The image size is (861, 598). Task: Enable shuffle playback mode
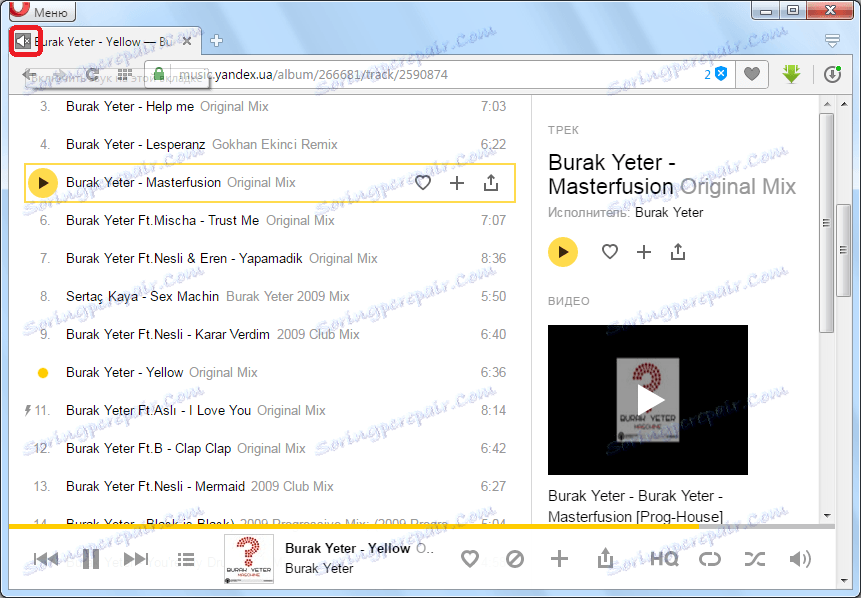[755, 559]
